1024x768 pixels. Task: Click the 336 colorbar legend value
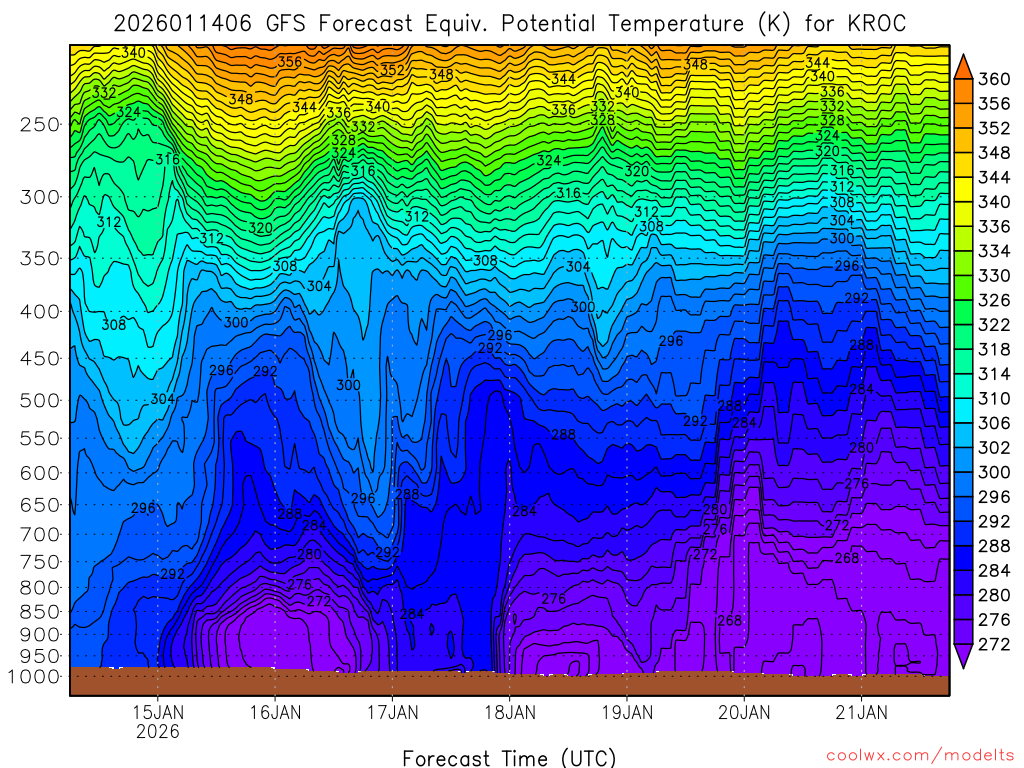(x=994, y=227)
